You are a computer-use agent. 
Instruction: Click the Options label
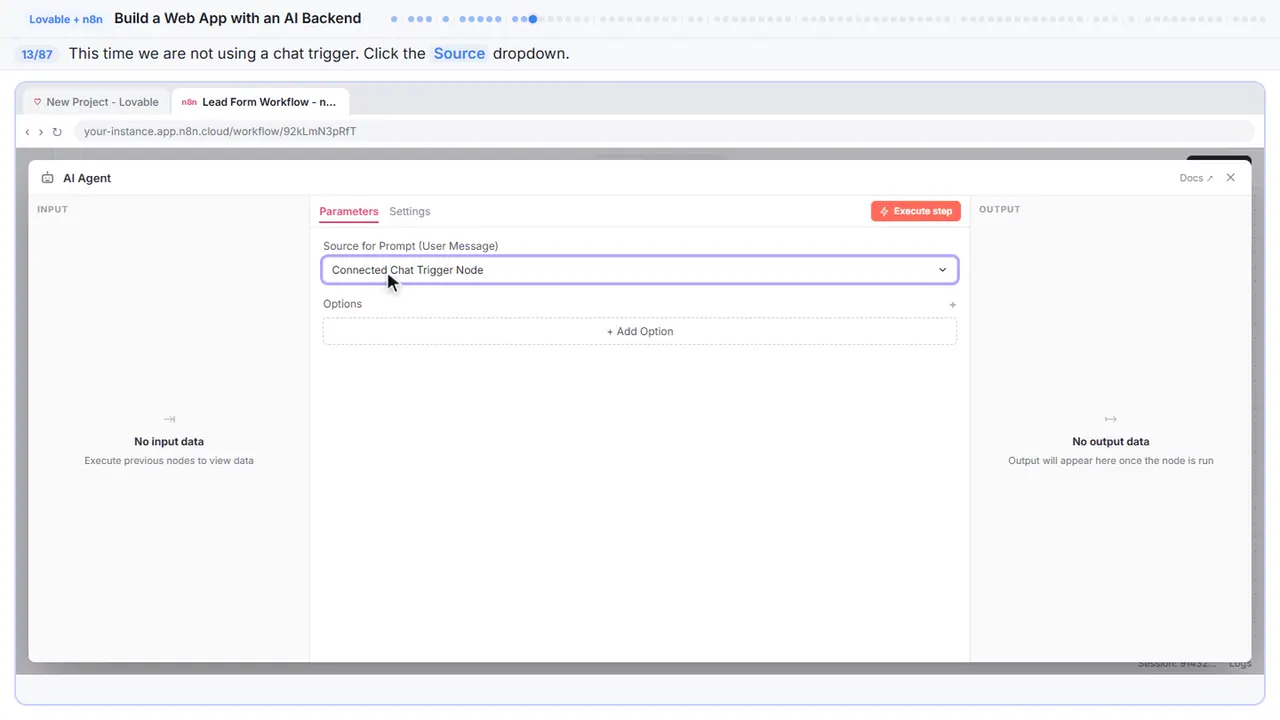[x=342, y=304]
